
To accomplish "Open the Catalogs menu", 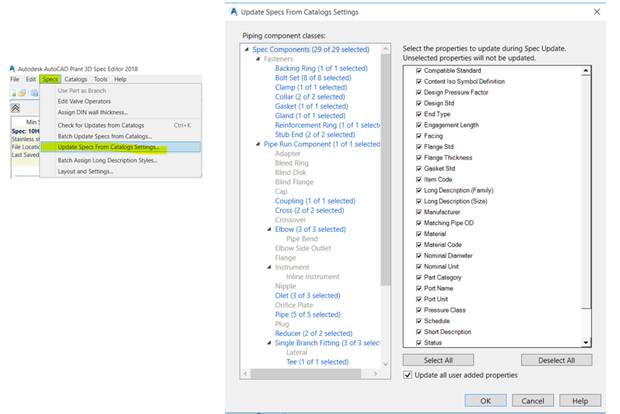I will click(x=76, y=78).
